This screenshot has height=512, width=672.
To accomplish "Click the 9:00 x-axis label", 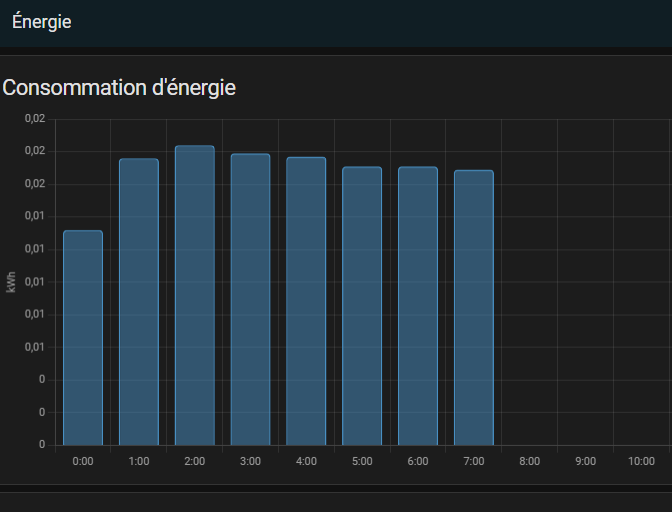I will 585,461.
